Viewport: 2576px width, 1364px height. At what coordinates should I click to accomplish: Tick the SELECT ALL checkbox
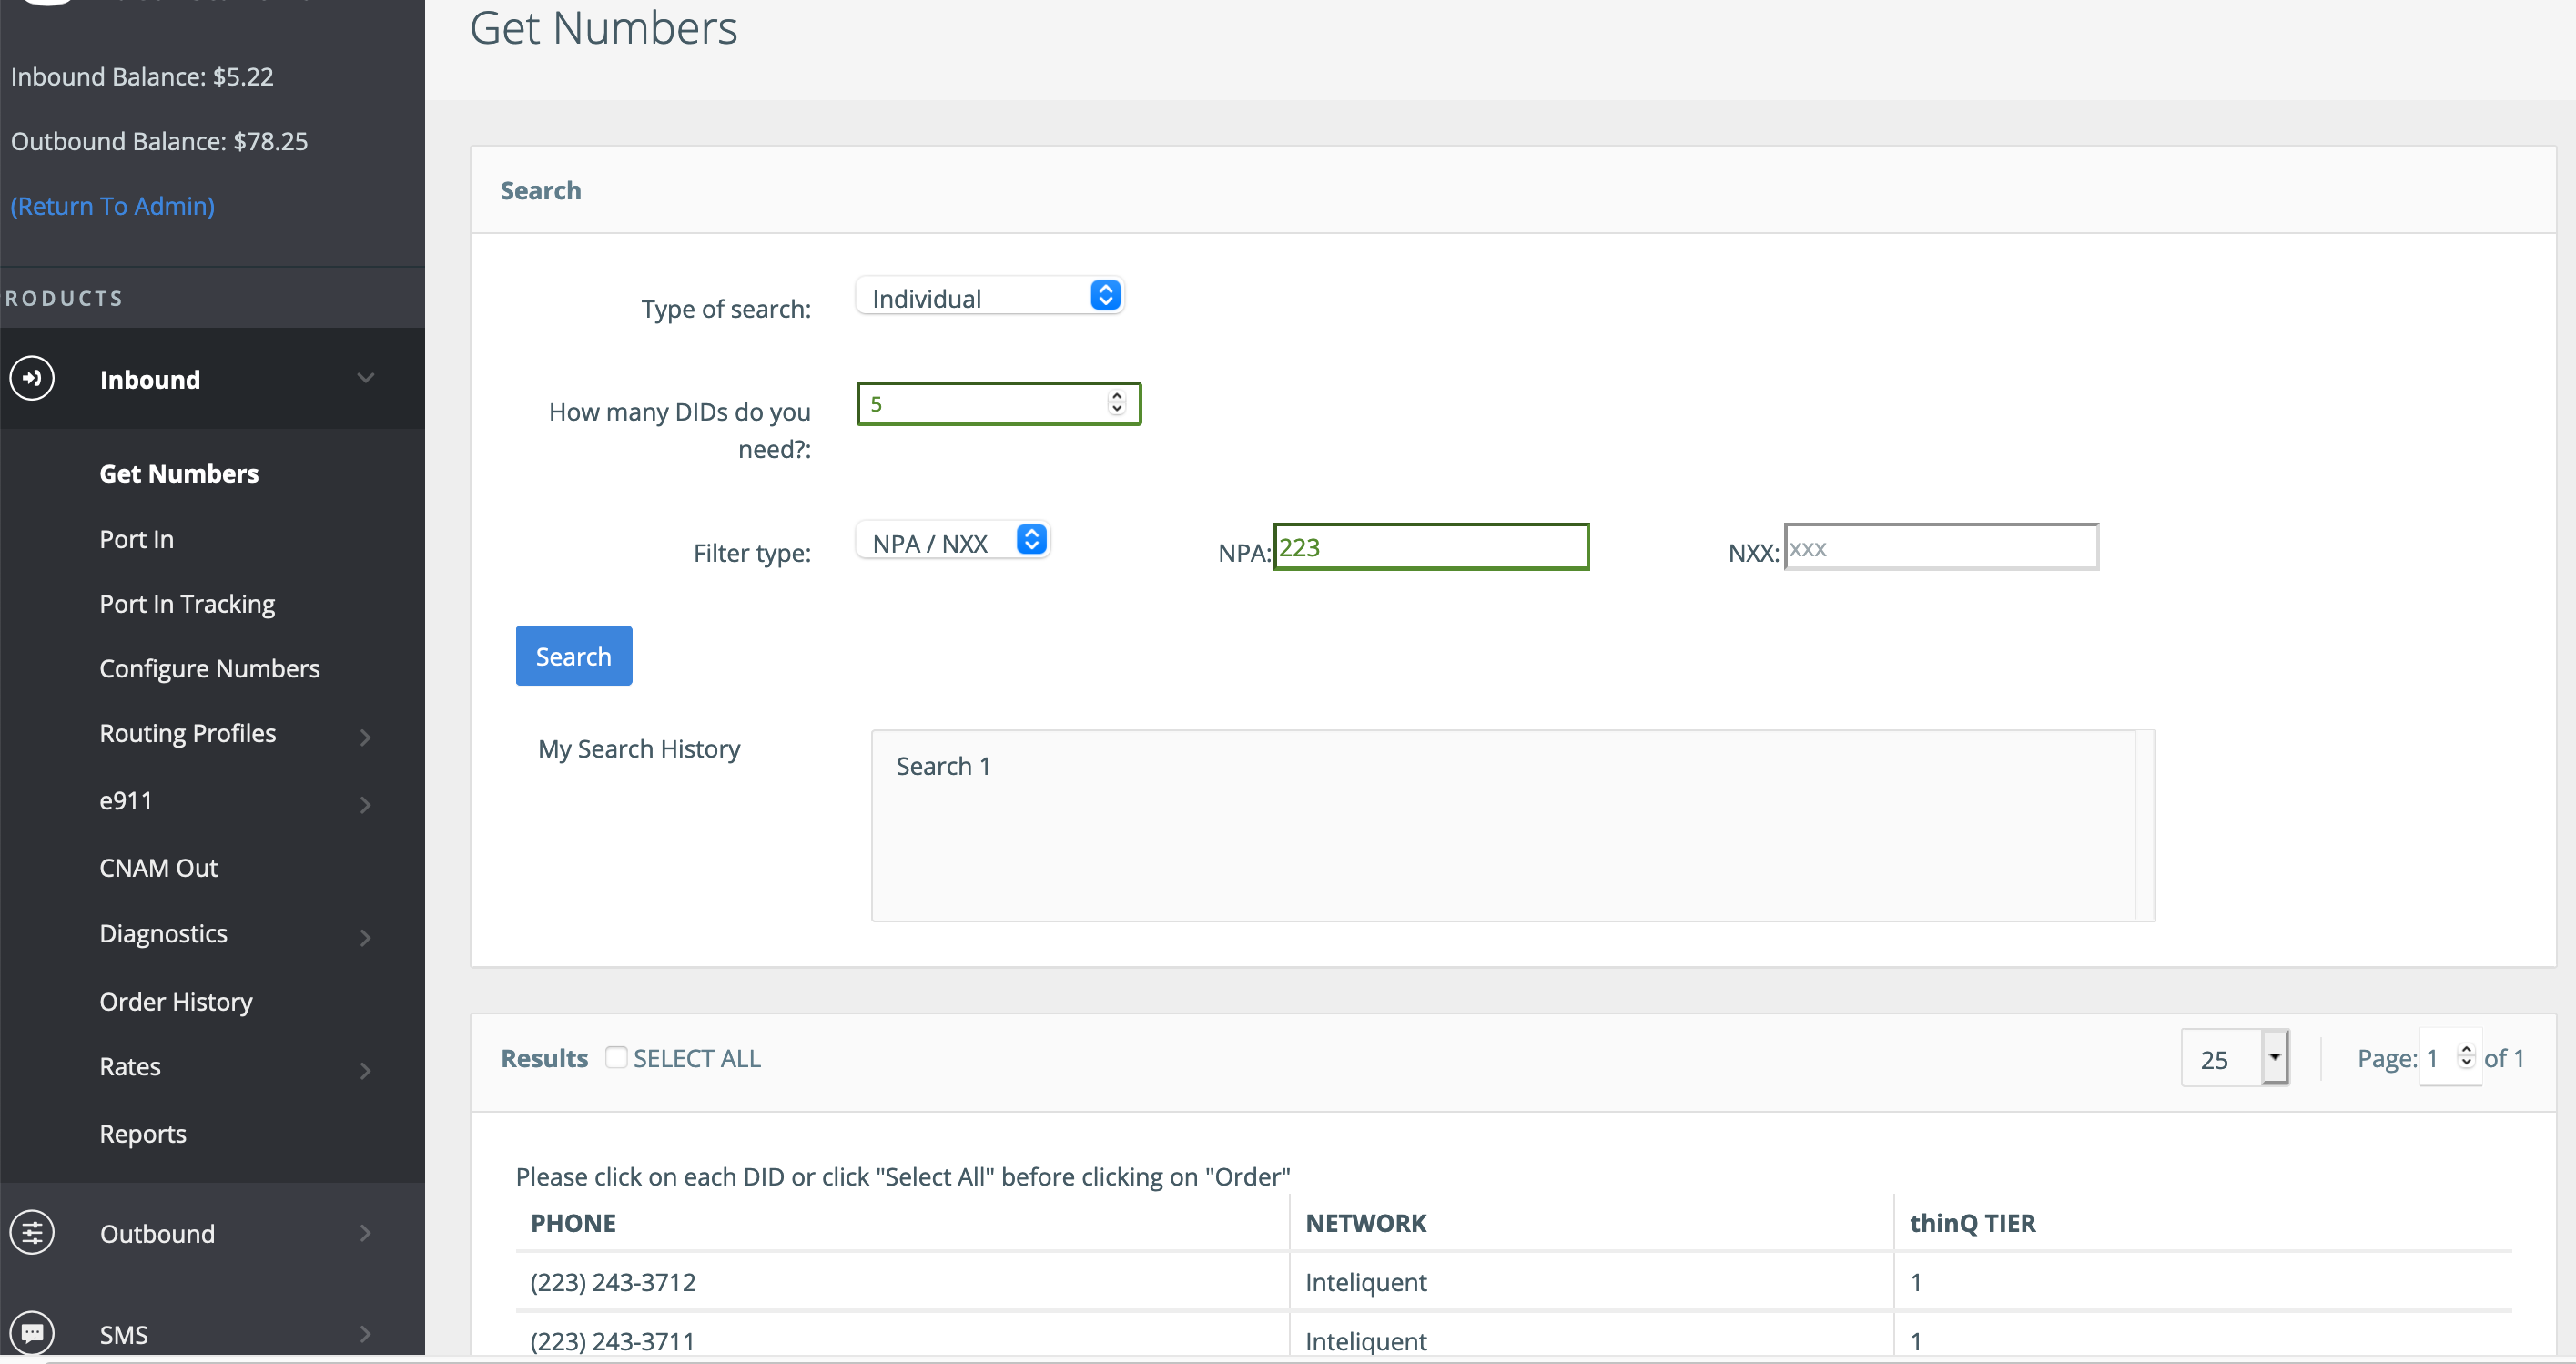[616, 1057]
